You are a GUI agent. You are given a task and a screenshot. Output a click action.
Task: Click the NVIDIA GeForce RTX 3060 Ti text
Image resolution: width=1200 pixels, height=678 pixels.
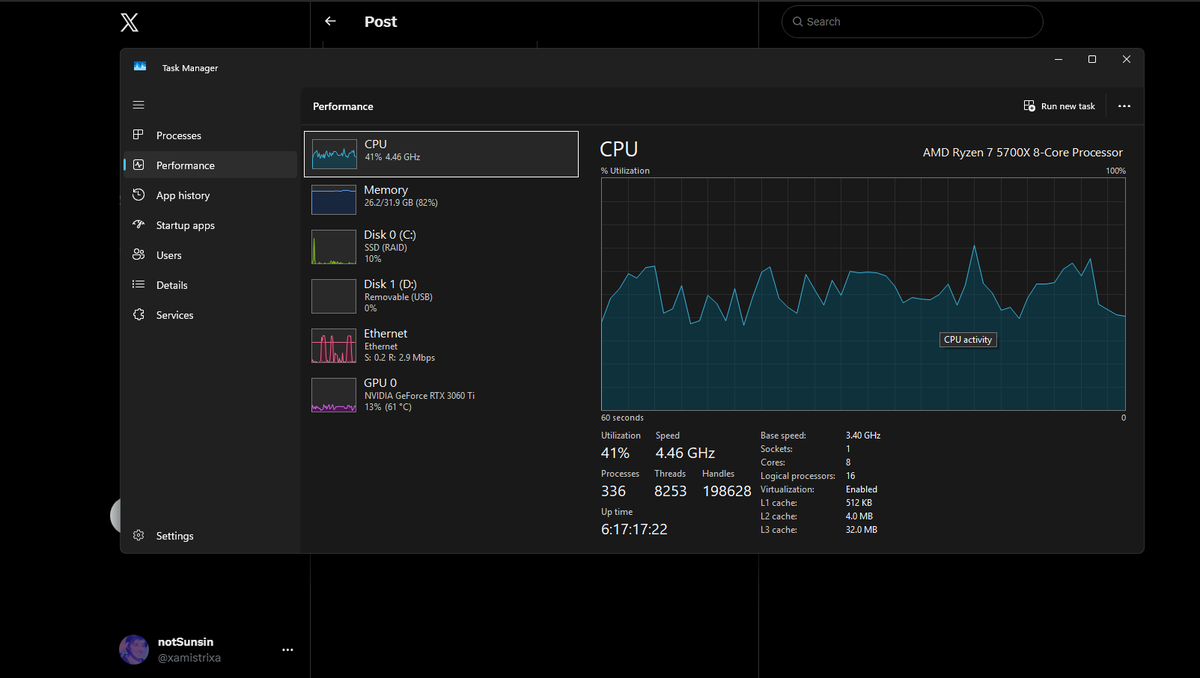pos(419,396)
